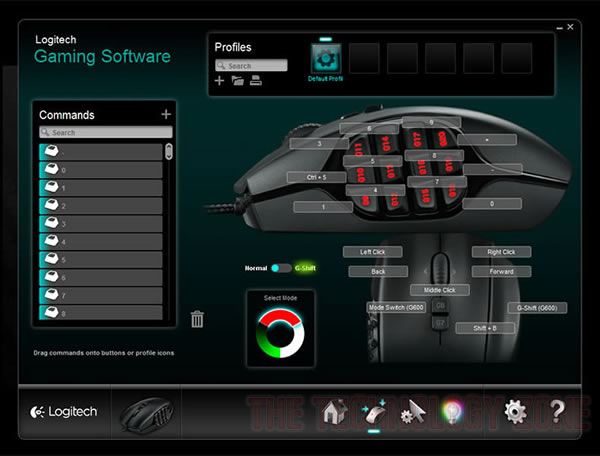Click the Left Click button assignment
This screenshot has height=456, width=600.
[x=372, y=252]
